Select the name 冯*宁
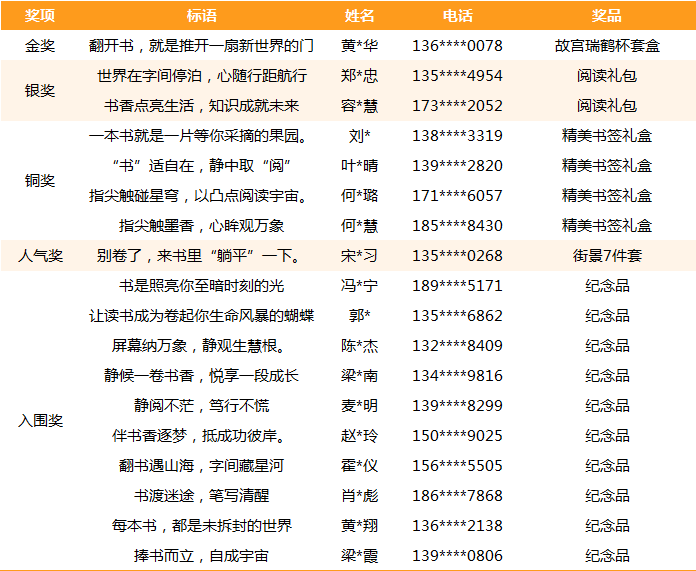 (x=360, y=286)
